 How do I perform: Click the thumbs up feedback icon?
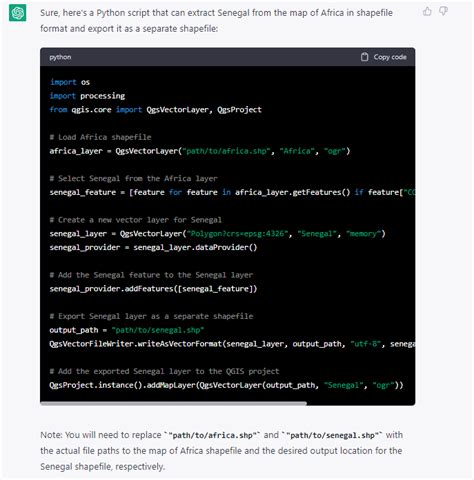(x=427, y=11)
